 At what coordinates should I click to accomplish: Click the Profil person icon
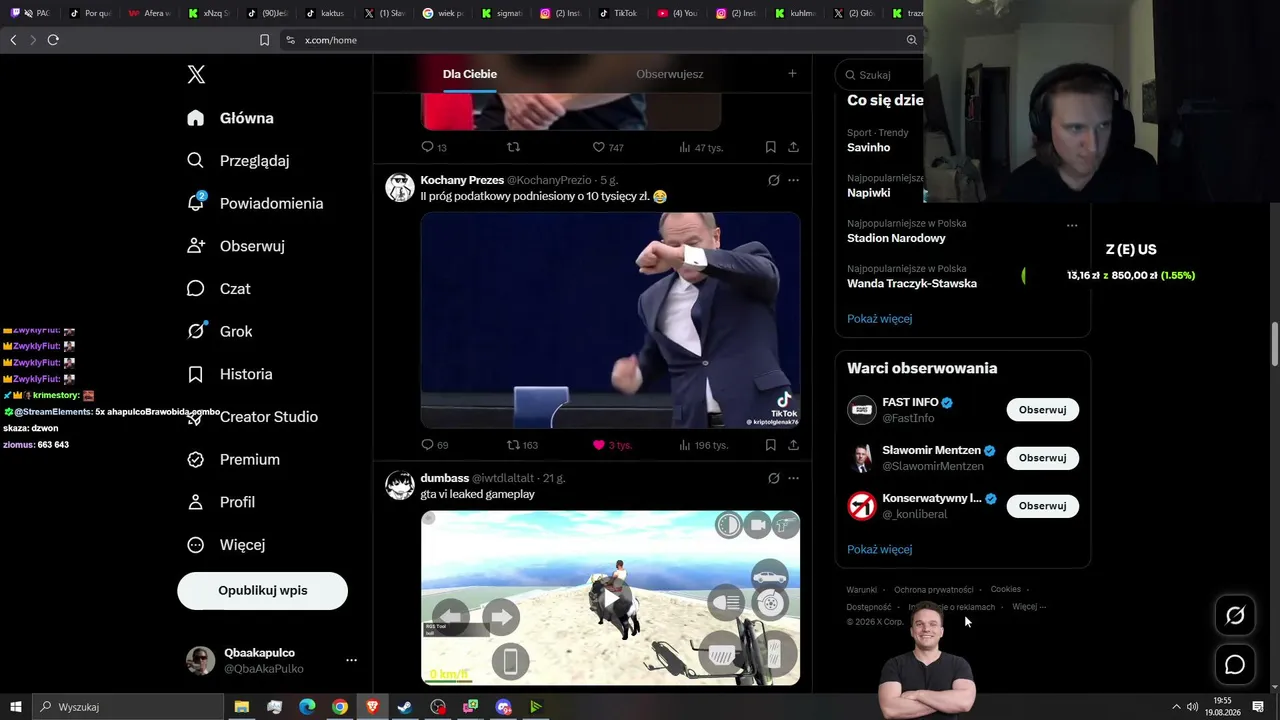[x=196, y=502]
